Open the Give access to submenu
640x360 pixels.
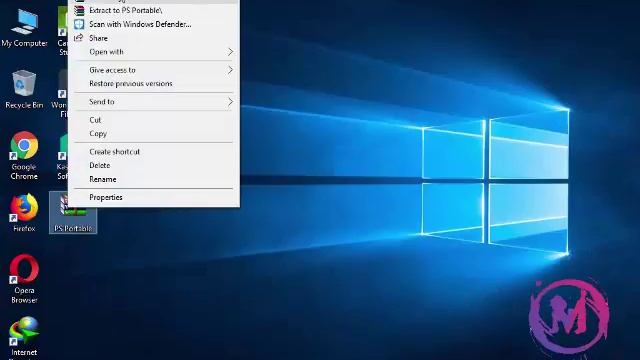pos(154,70)
